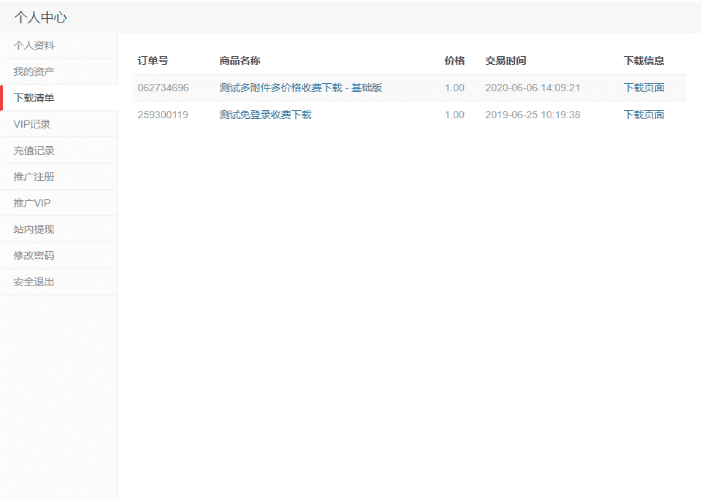The width and height of the screenshot is (702, 500).
Task: Open the VIP记录 page
Action: [x=32, y=125]
